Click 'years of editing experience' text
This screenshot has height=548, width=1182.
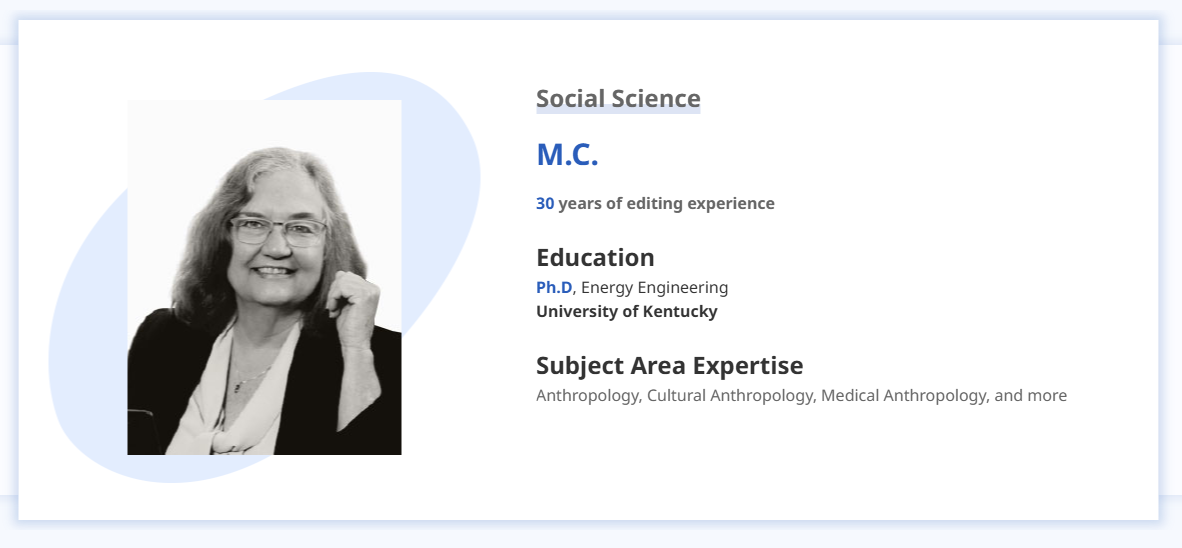pyautogui.click(x=666, y=203)
